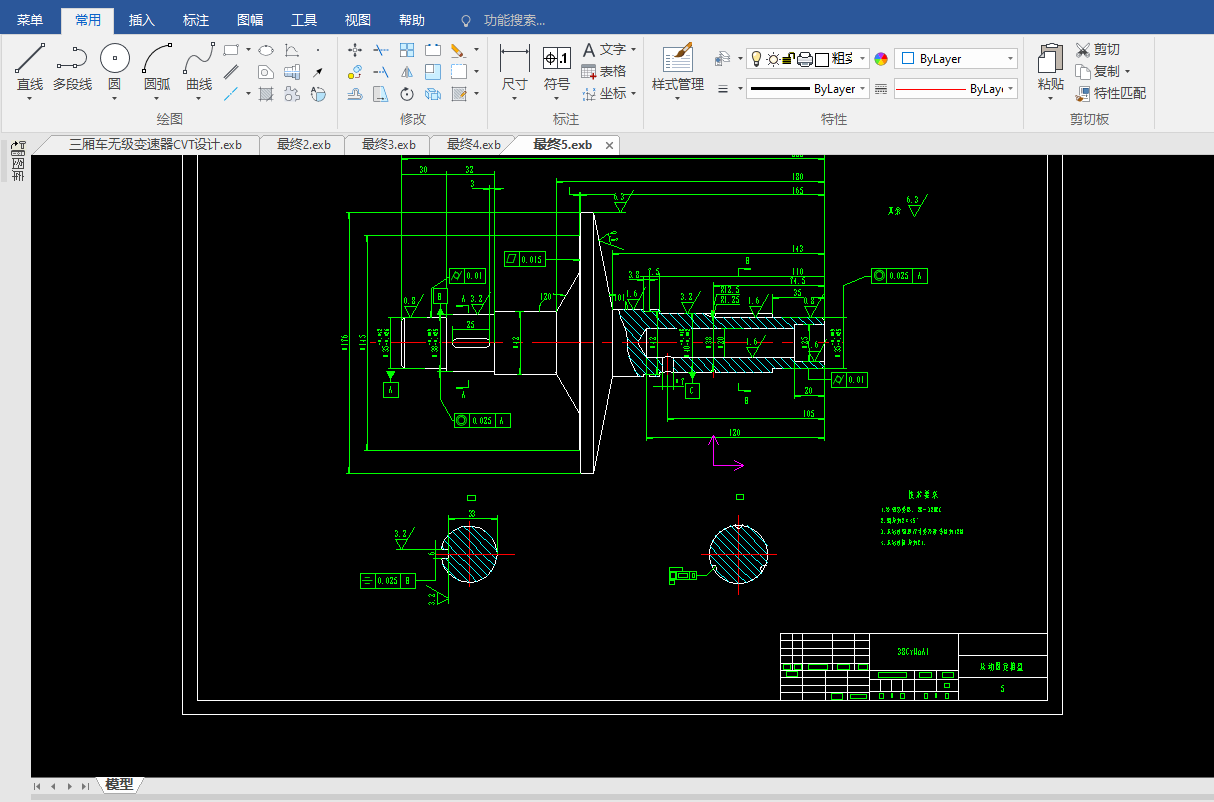Toggle the layer printer plot icon

click(x=804, y=59)
